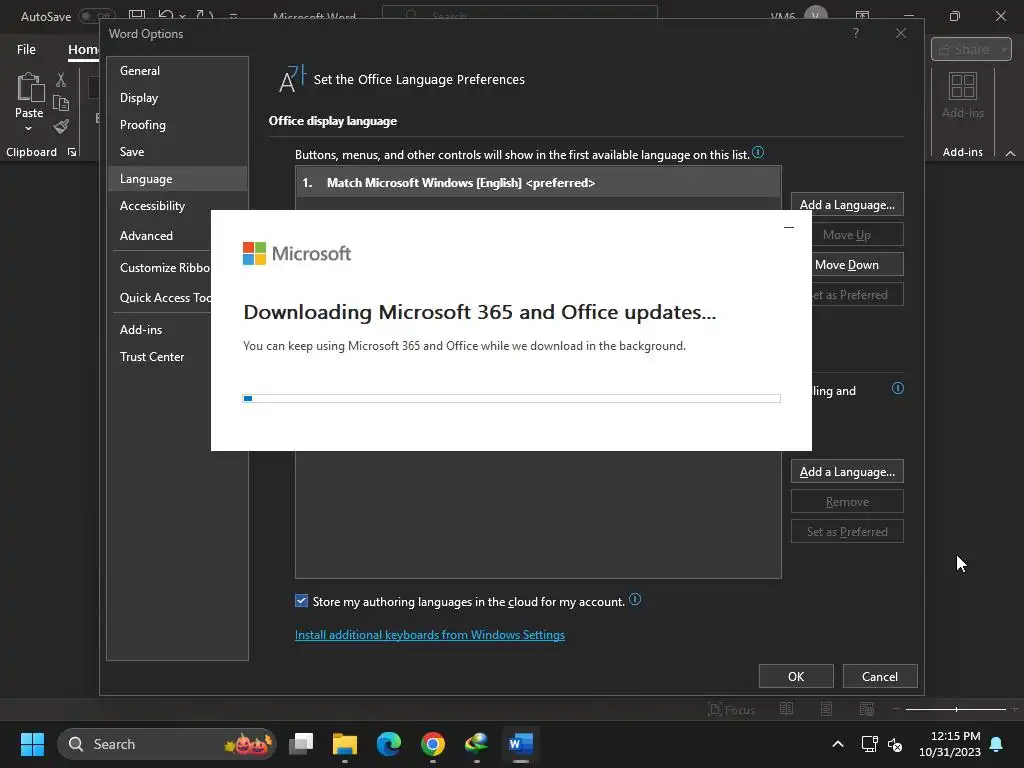Switch to Web Layout view icon
1024x768 pixels.
(x=867, y=709)
